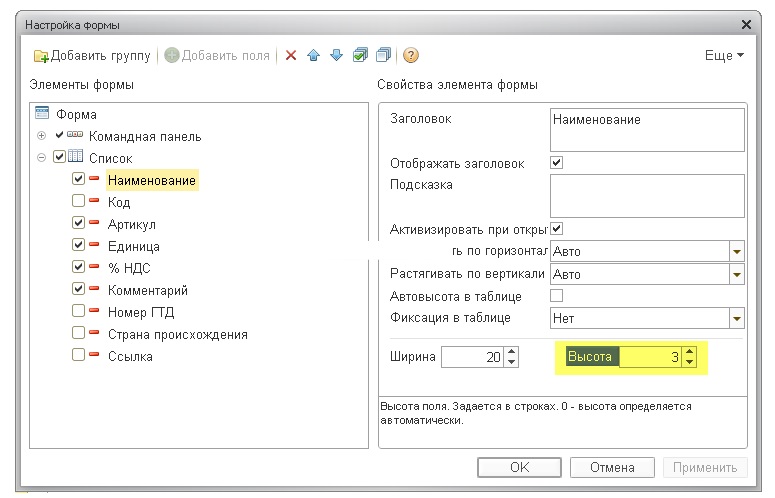The image size is (775, 498).
Task: Uncheck the Наименование field checkbox
Action: pos(79,178)
